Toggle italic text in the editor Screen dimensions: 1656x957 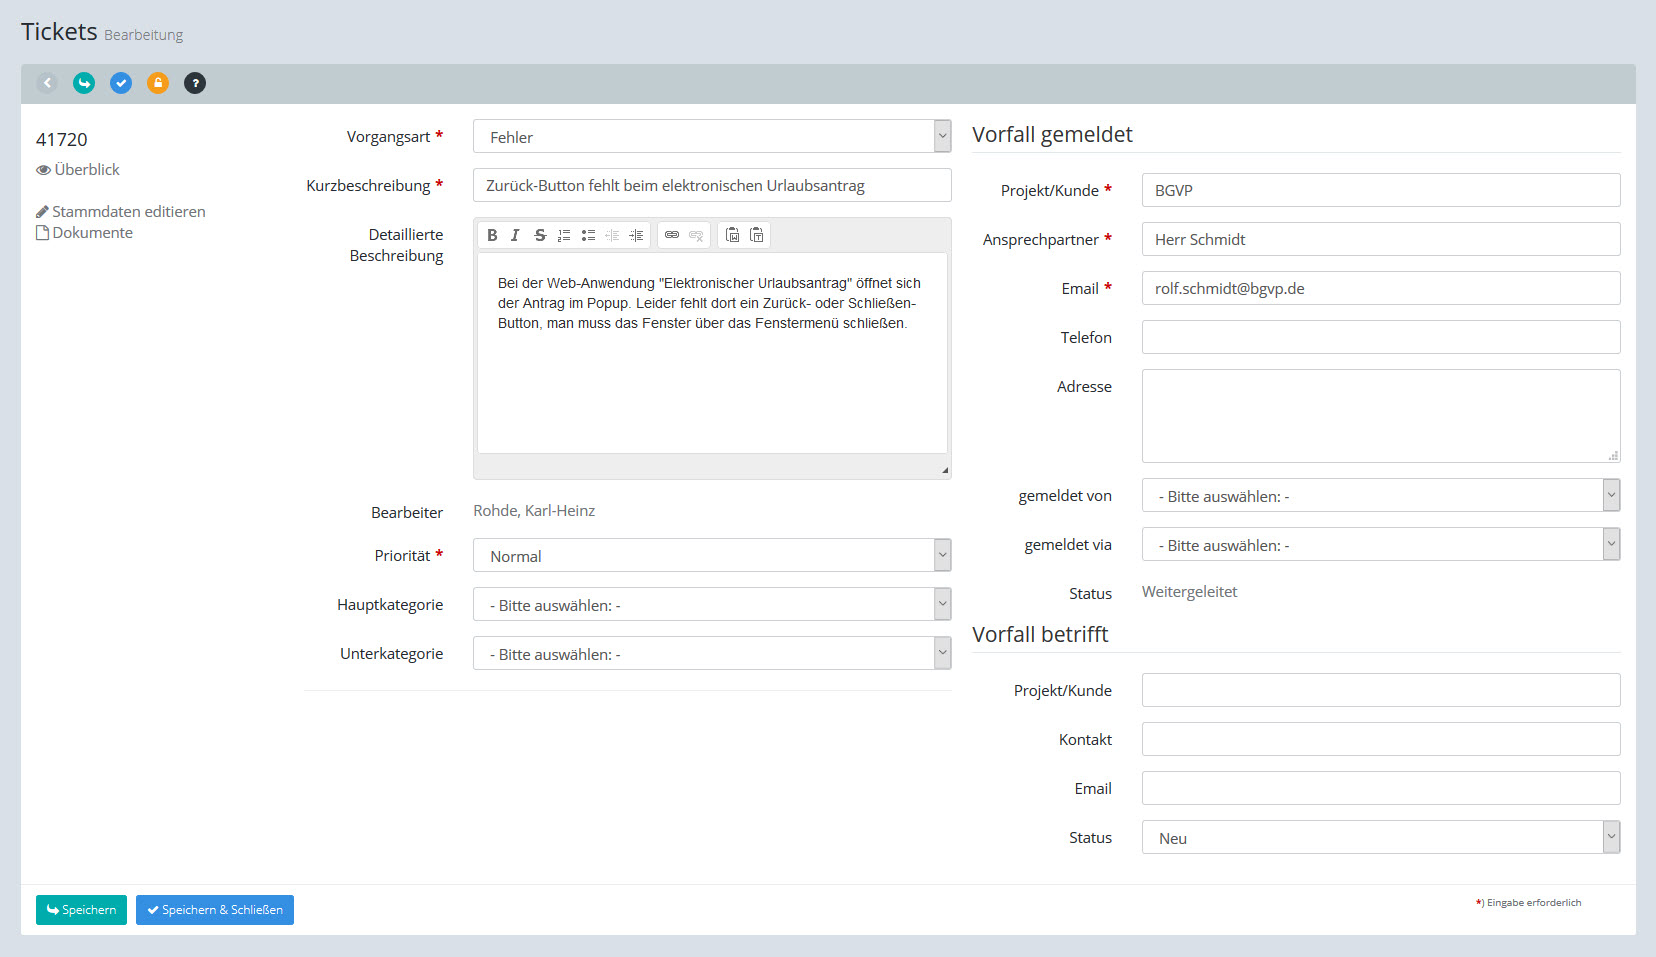tap(515, 235)
